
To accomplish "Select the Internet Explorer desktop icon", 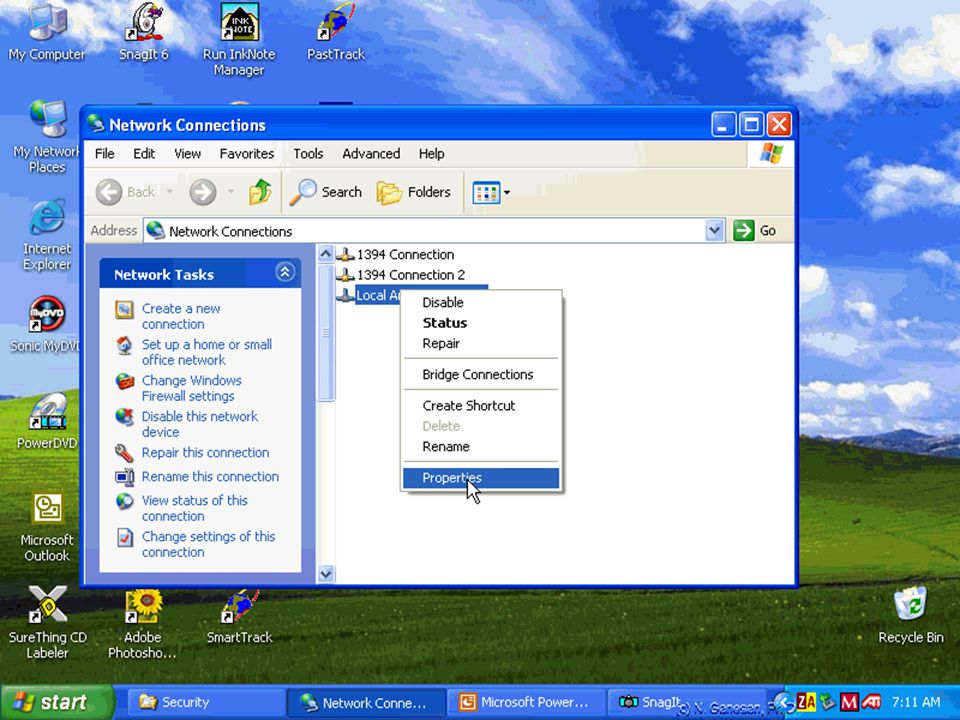I will pyautogui.click(x=47, y=235).
